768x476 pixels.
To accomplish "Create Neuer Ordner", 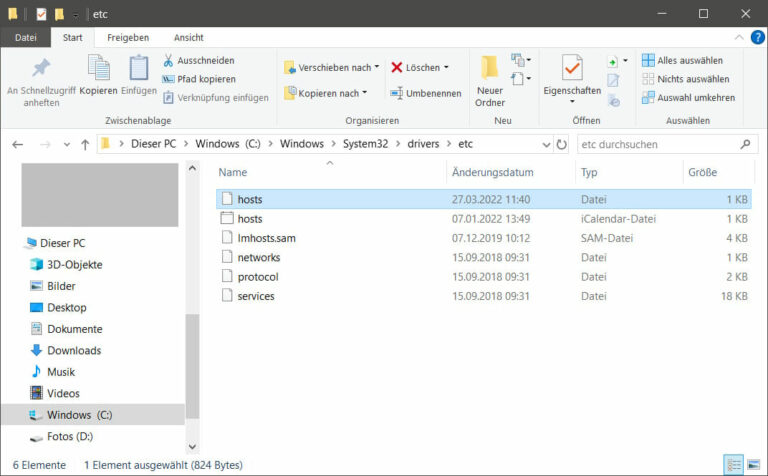I will pyautogui.click(x=490, y=81).
